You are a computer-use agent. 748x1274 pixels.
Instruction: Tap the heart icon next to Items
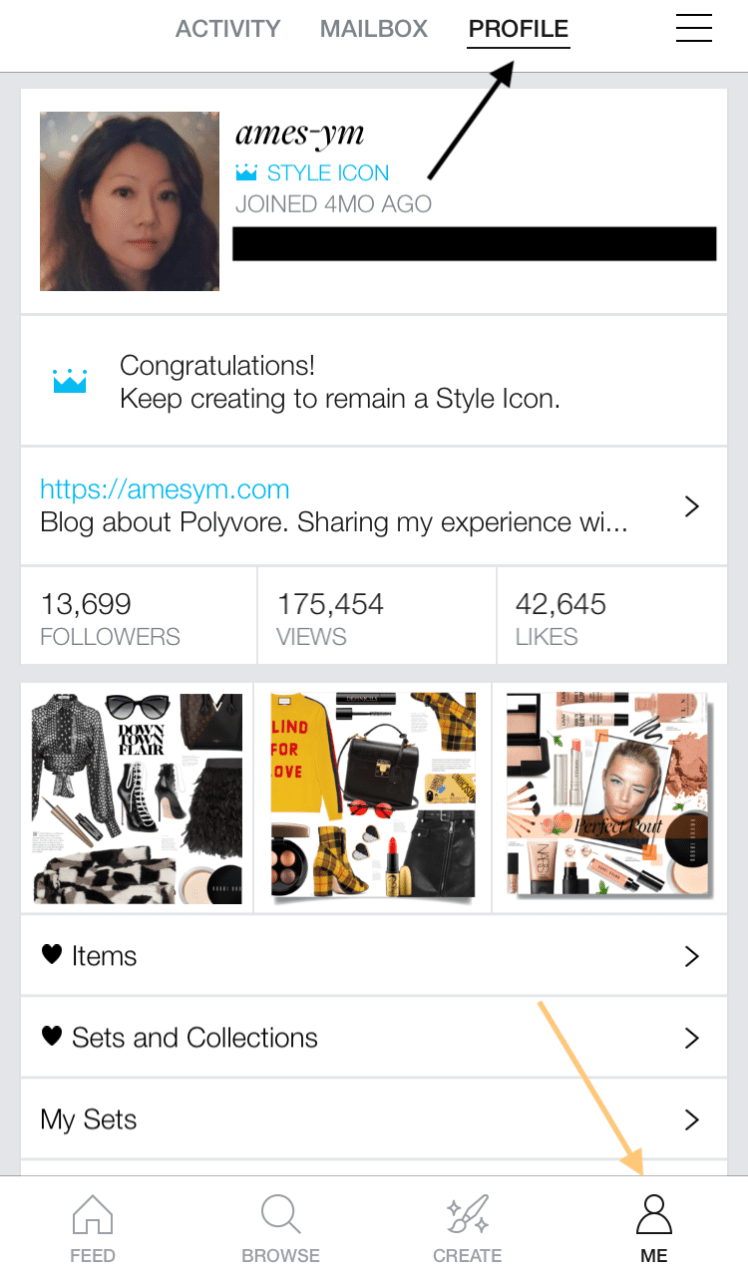(52, 955)
